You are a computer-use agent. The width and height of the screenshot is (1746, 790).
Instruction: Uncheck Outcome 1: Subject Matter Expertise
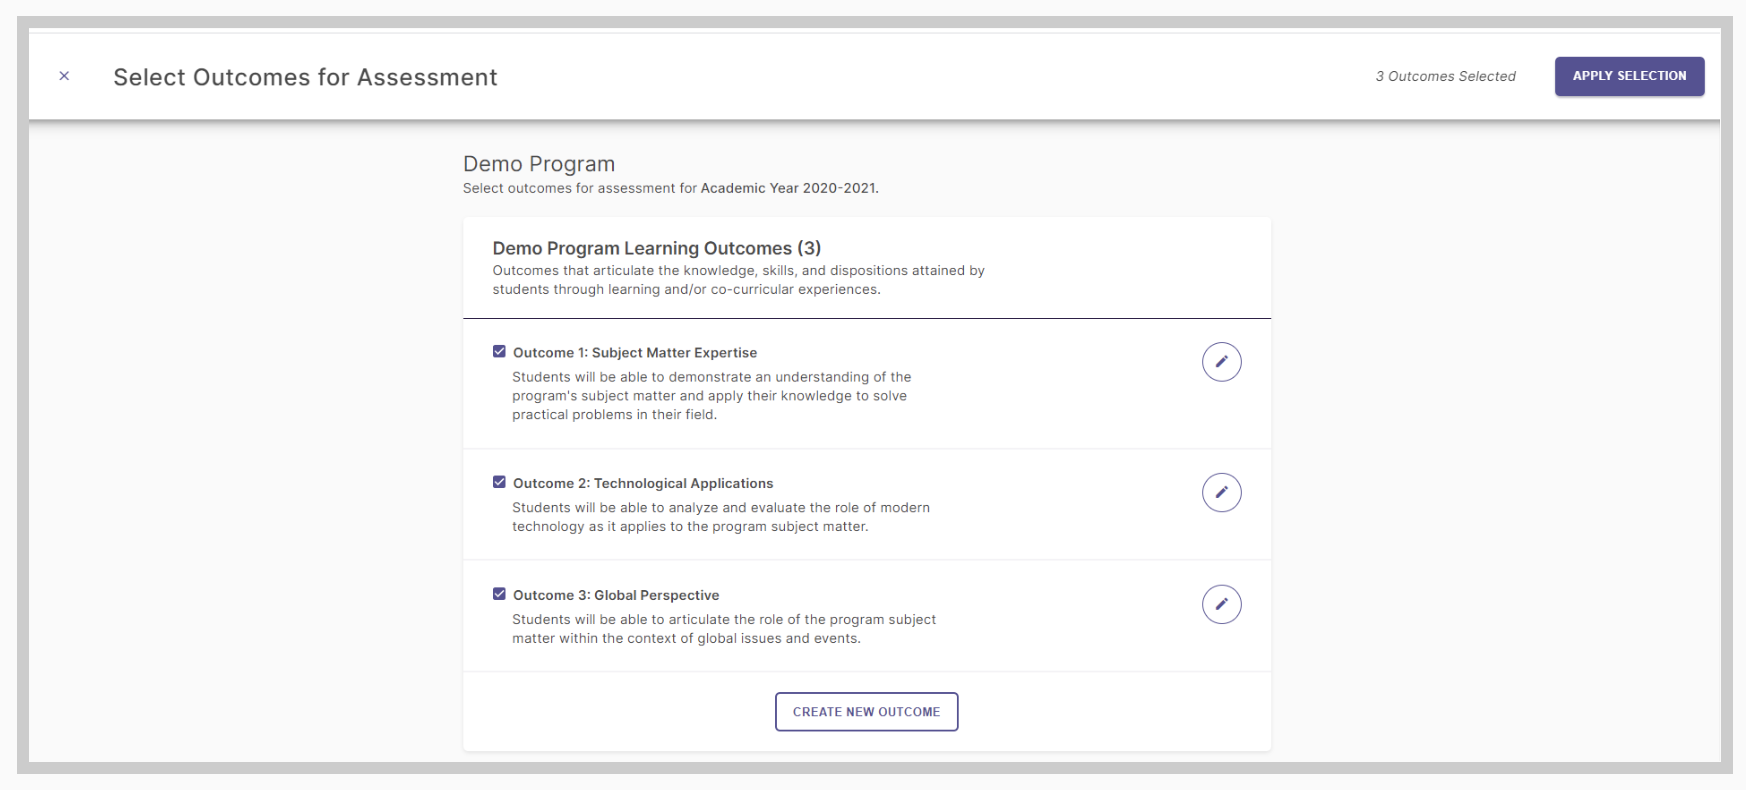(499, 351)
